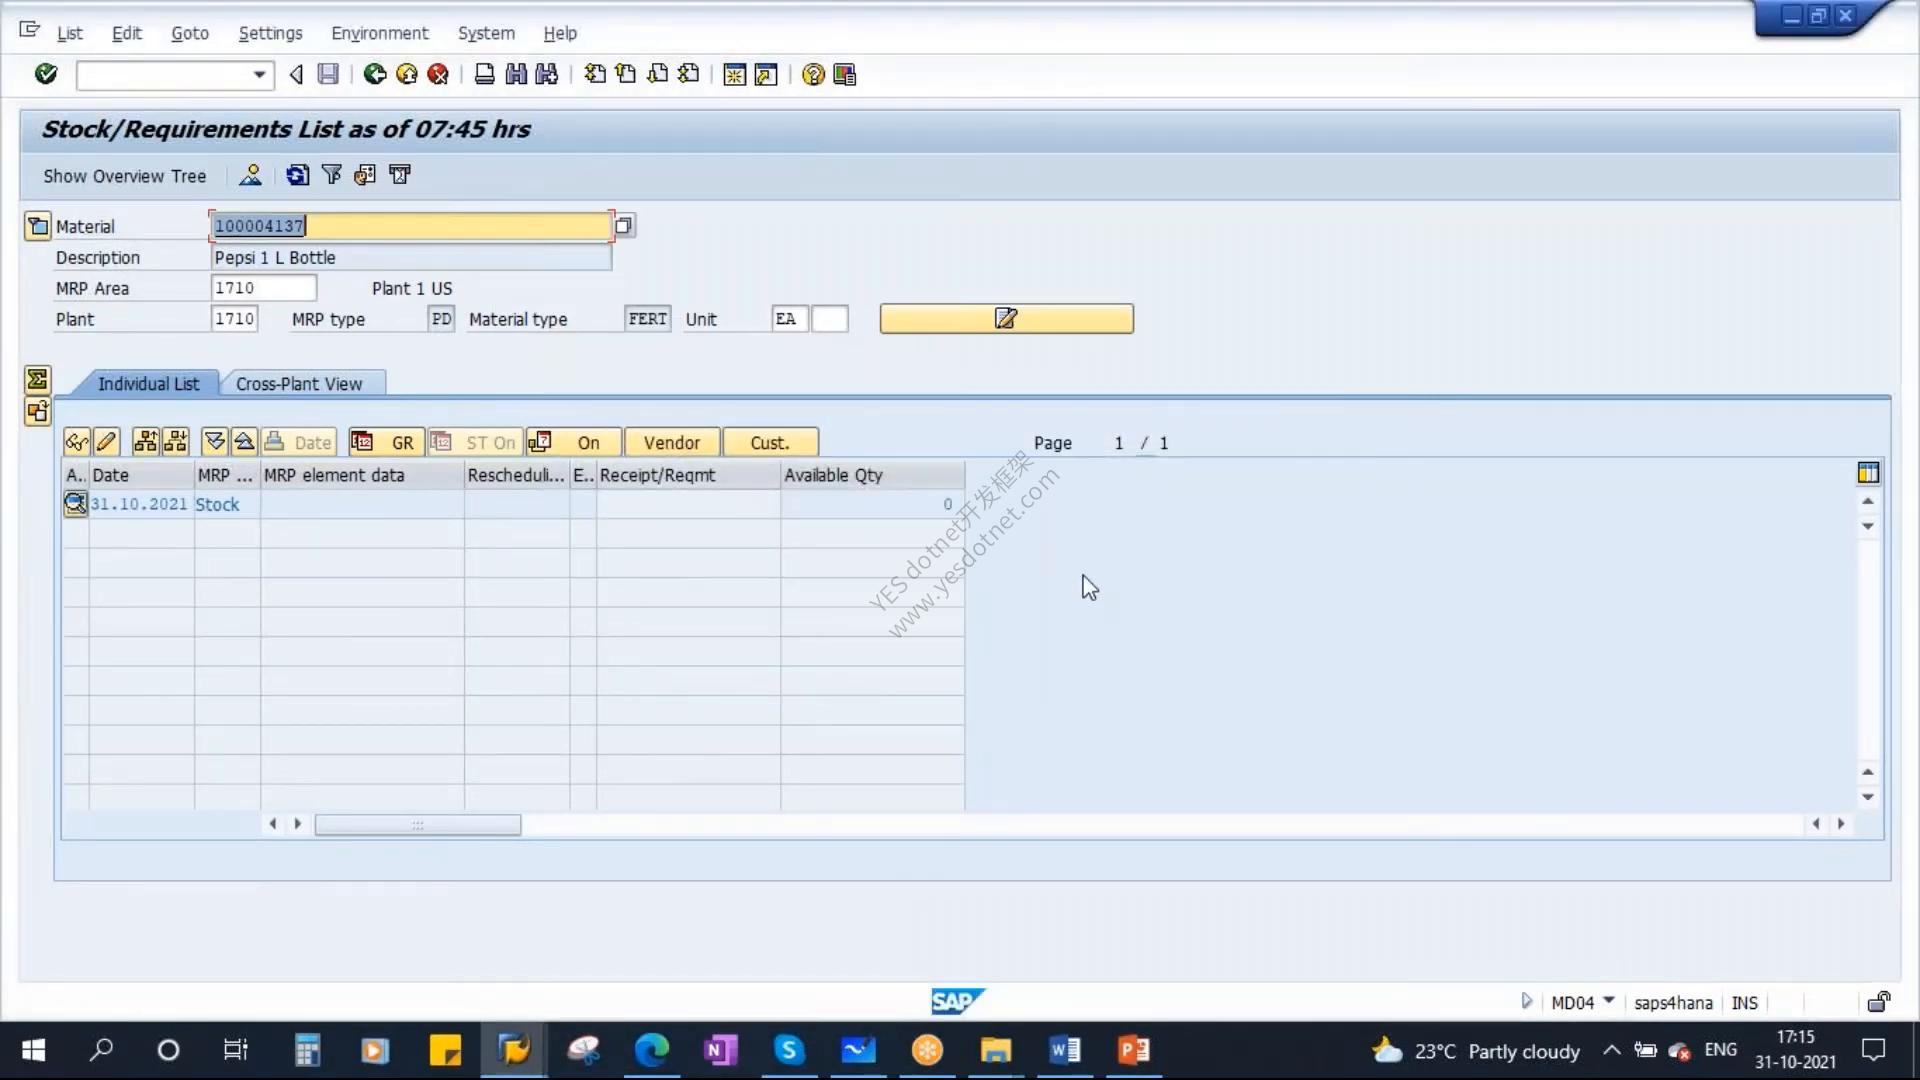Toggle the On display filter button

click(574, 442)
